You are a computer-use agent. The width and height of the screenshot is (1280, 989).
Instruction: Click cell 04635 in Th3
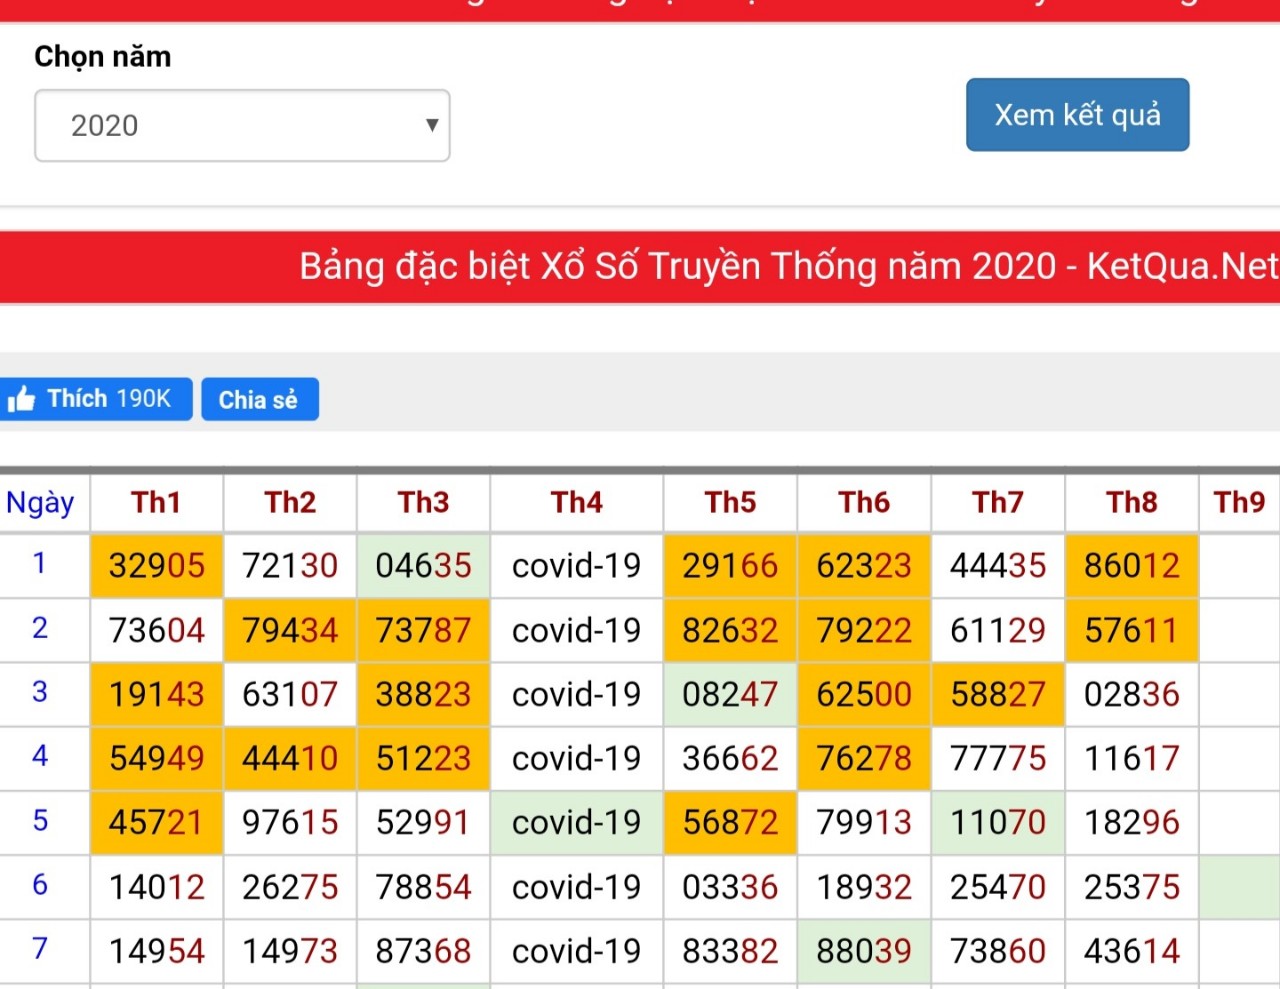[x=423, y=566]
